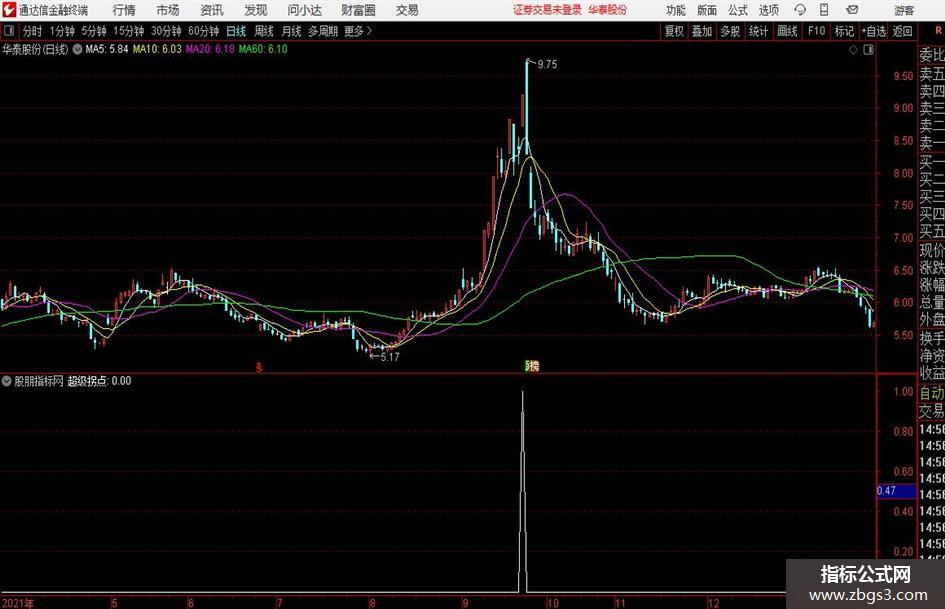Click the 多股 multi-stock button
Screen dimensions: 945x609
click(x=730, y=31)
